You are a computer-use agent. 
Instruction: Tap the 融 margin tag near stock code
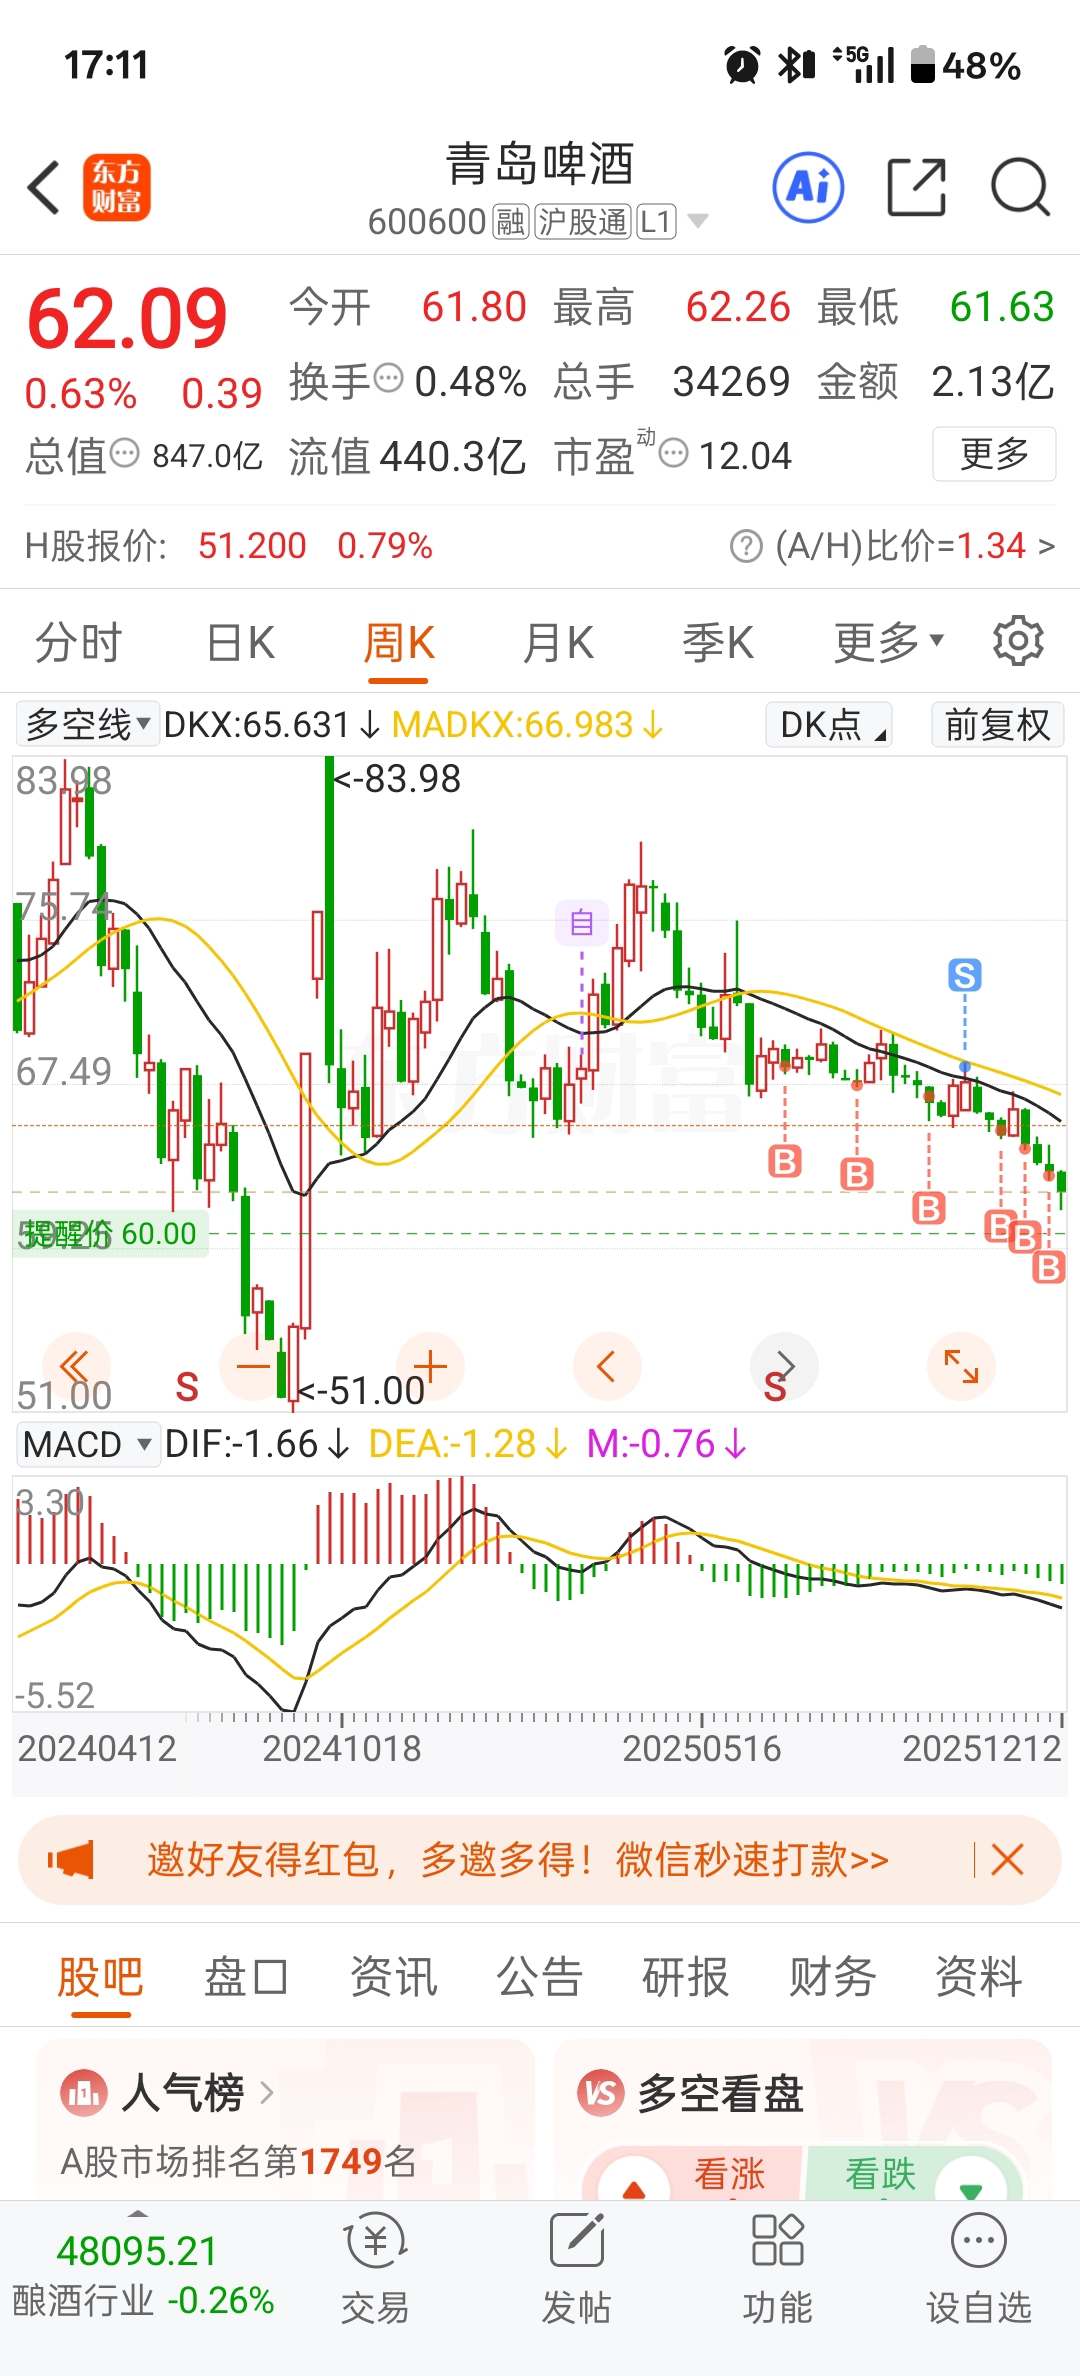pyautogui.click(x=510, y=221)
